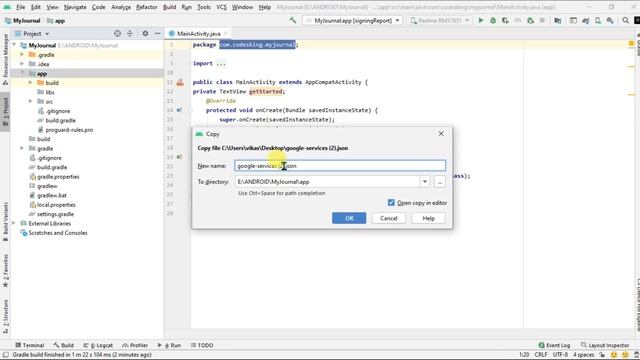Collapse all with the Project panel icon
Viewport: 640px width, 360px height.
click(x=130, y=33)
